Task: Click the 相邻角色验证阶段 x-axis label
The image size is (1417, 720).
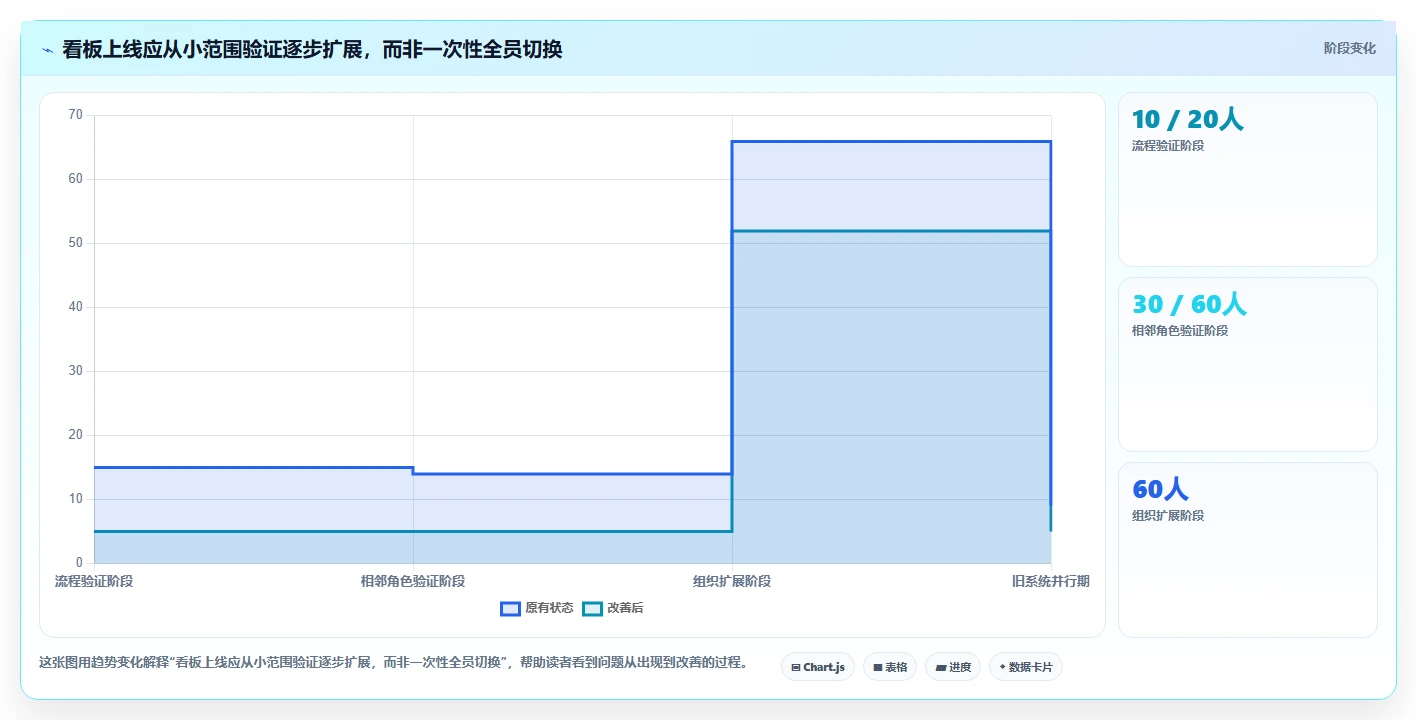Action: tap(413, 581)
